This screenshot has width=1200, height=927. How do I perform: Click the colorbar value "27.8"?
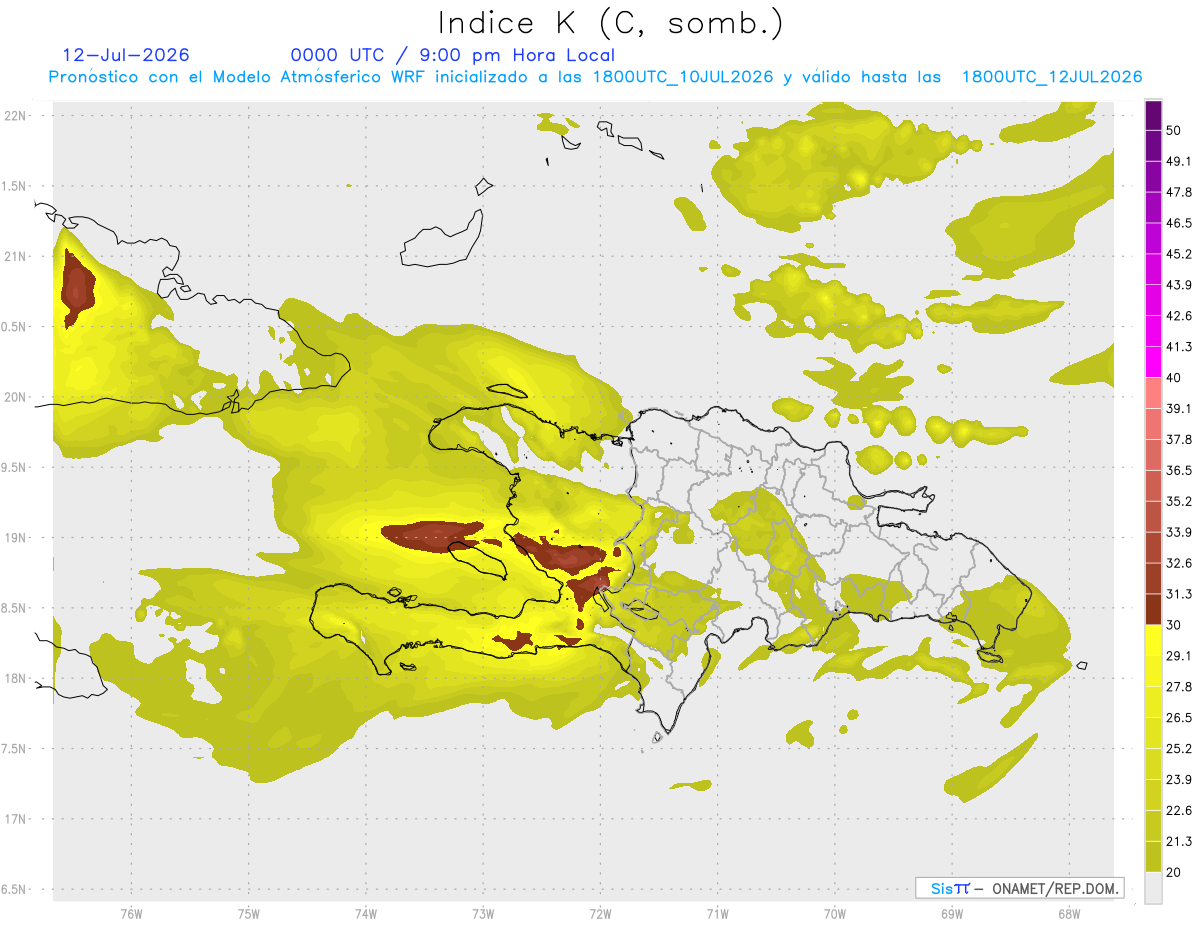[x=1179, y=686]
